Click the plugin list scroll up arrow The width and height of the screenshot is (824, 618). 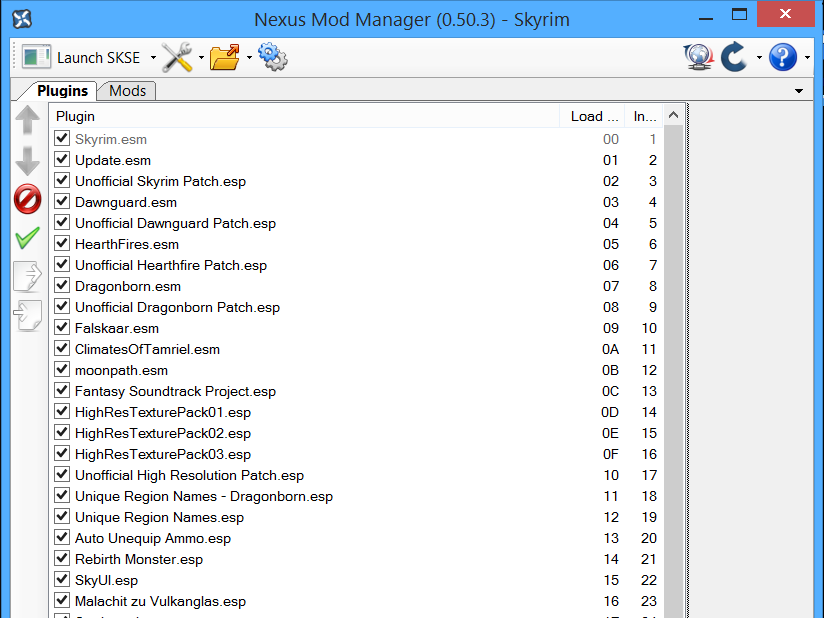(673, 116)
